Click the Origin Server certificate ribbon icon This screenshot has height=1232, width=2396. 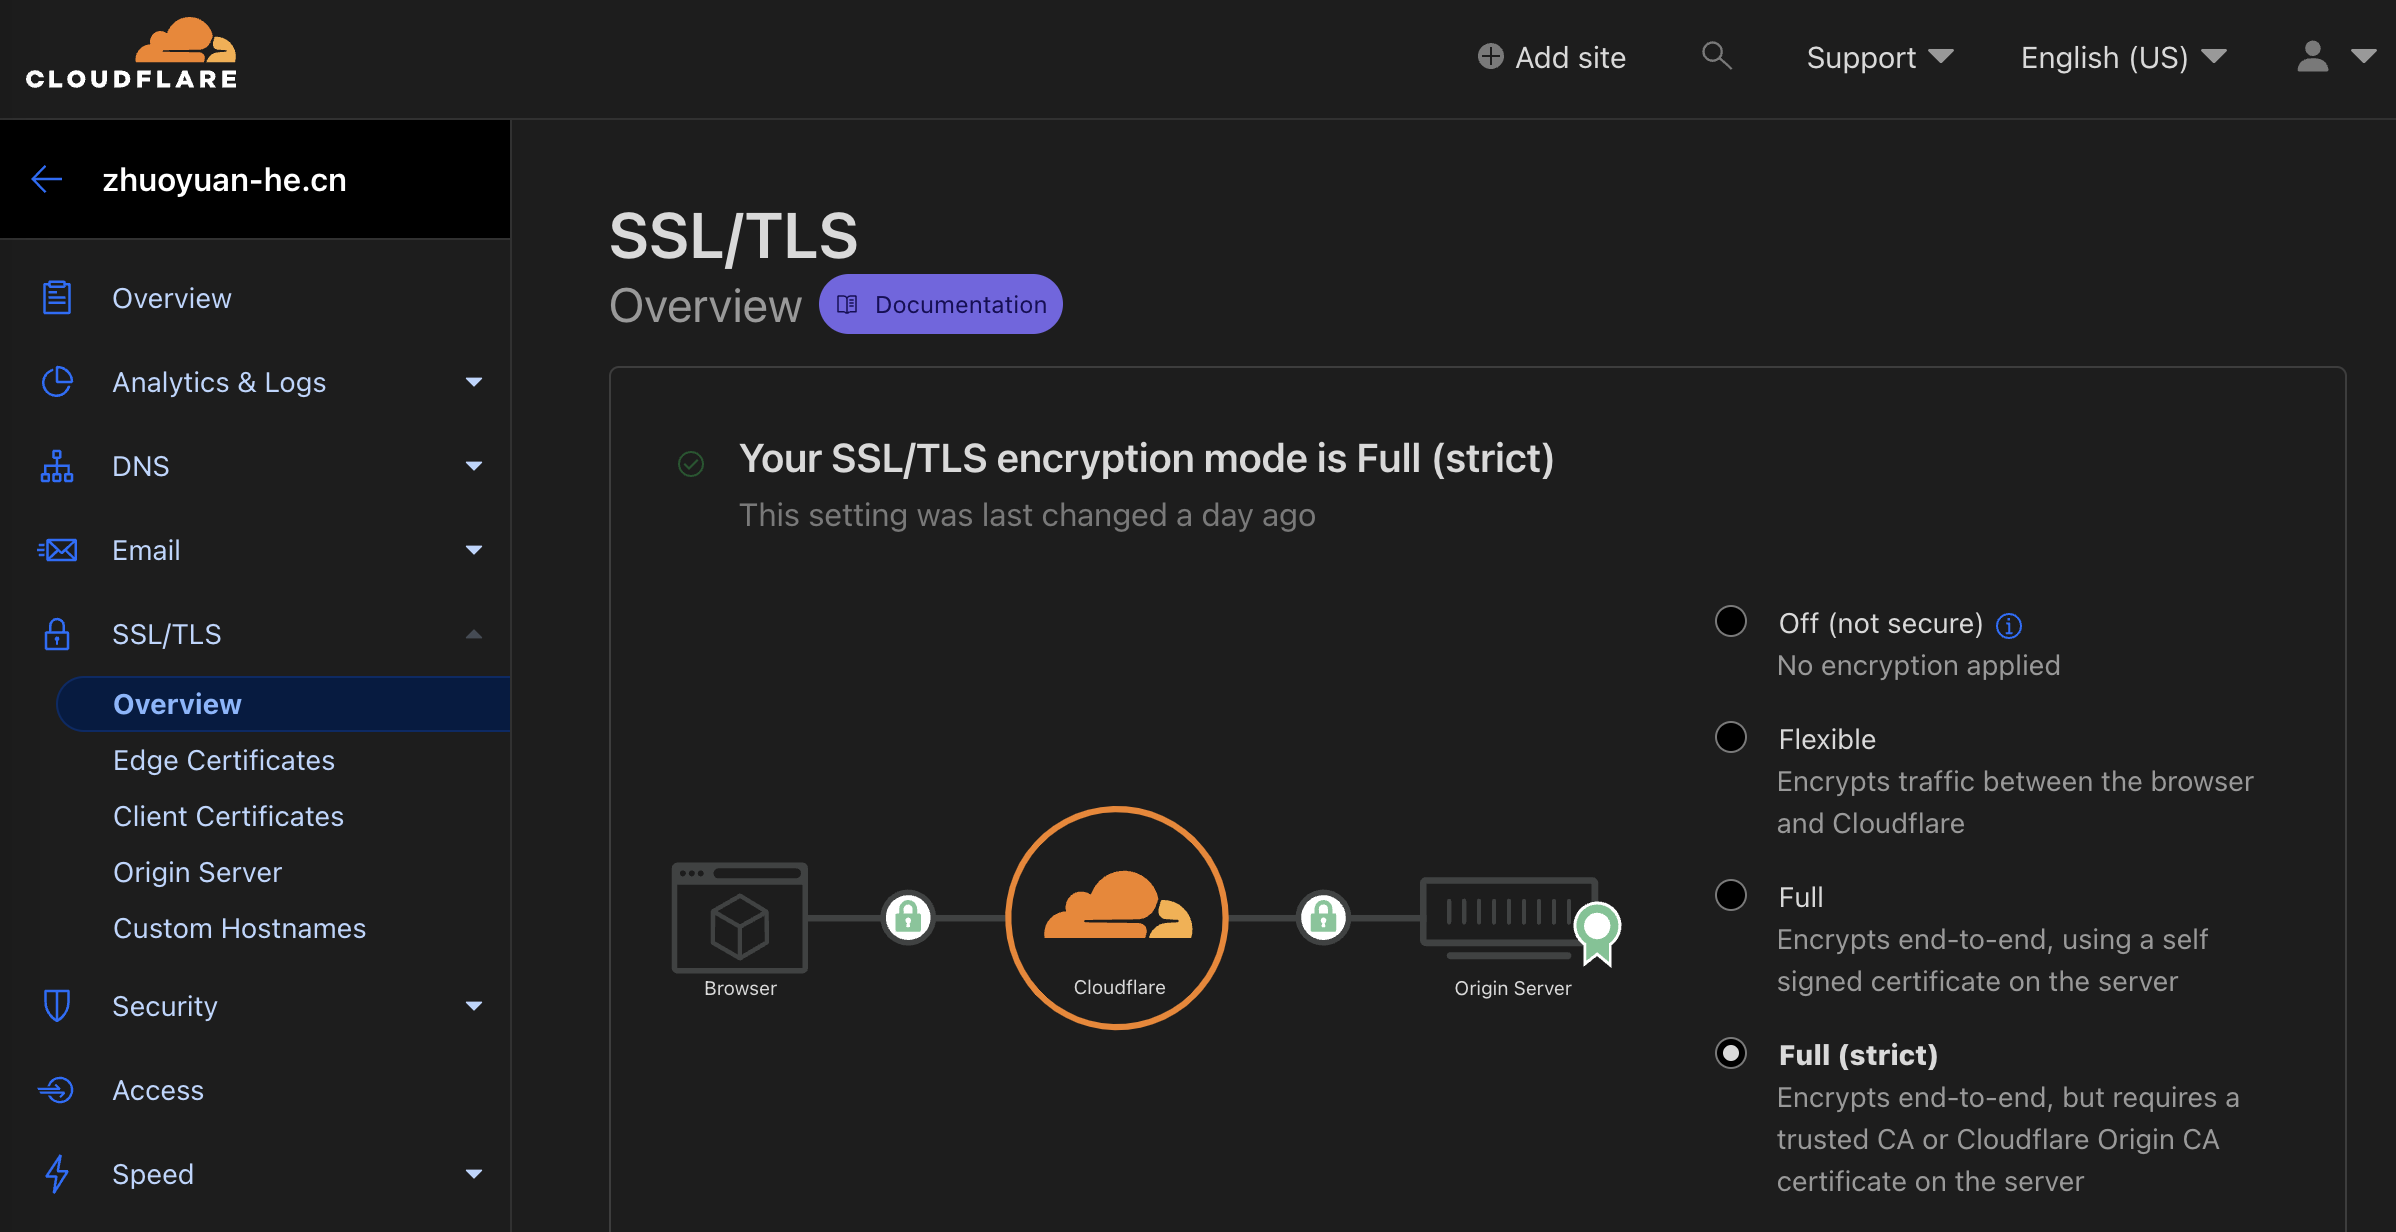(x=1597, y=933)
